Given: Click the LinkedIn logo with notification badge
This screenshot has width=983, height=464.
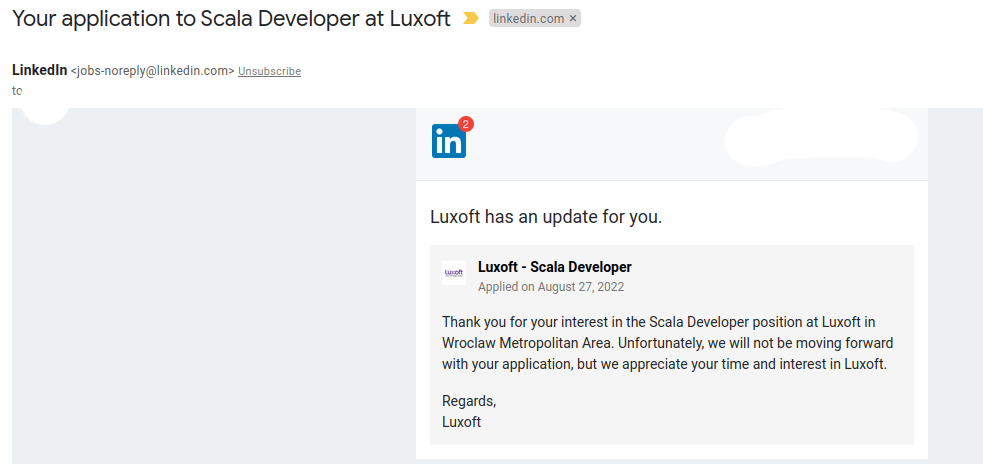Looking at the screenshot, I should [452, 138].
